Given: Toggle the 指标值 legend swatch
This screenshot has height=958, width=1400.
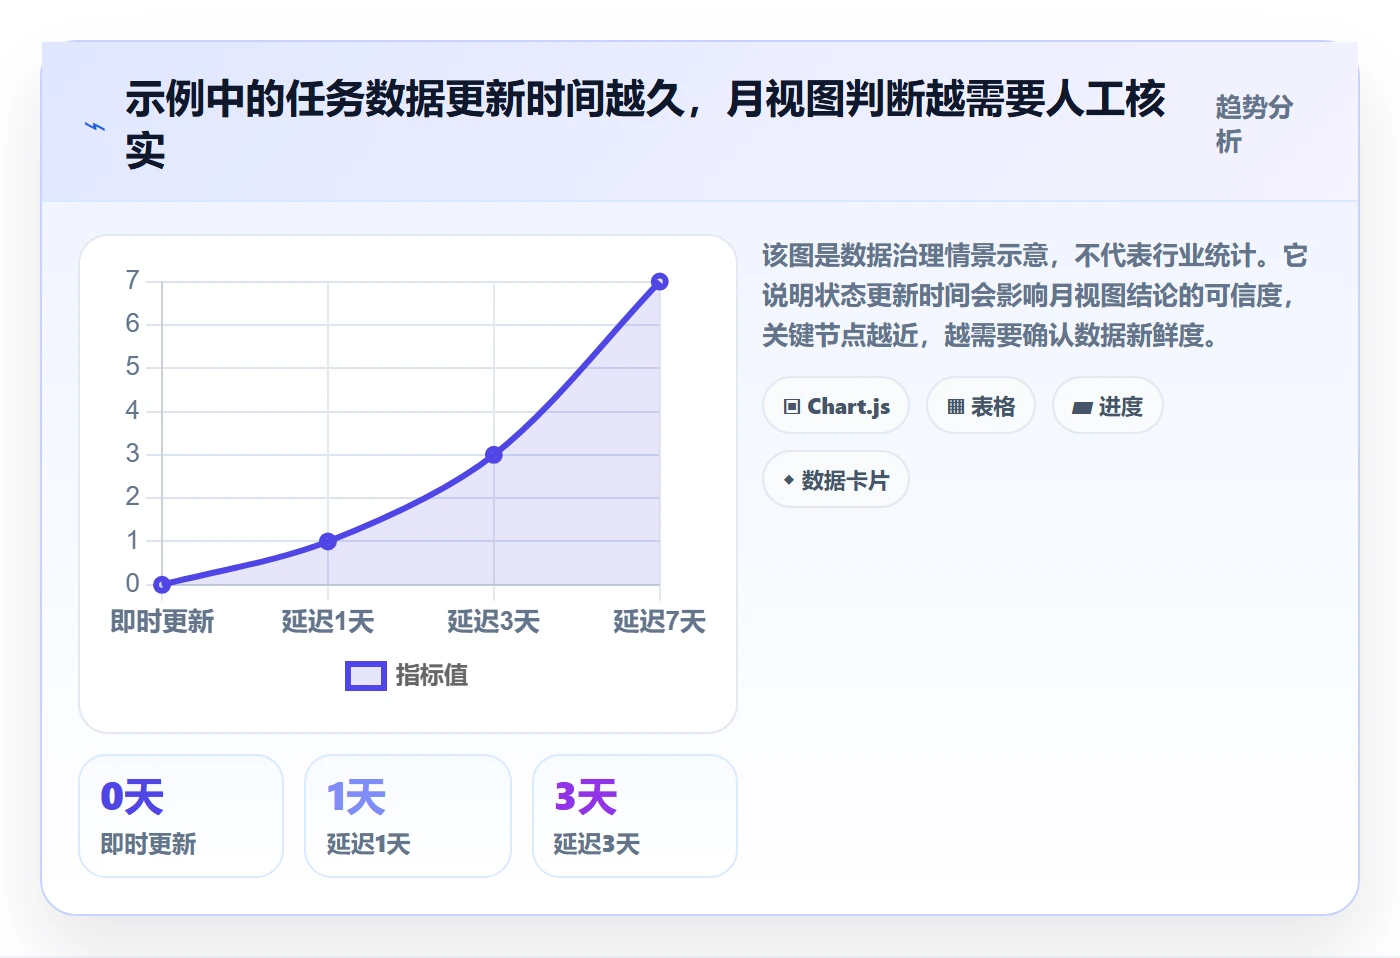Looking at the screenshot, I should click(x=365, y=676).
